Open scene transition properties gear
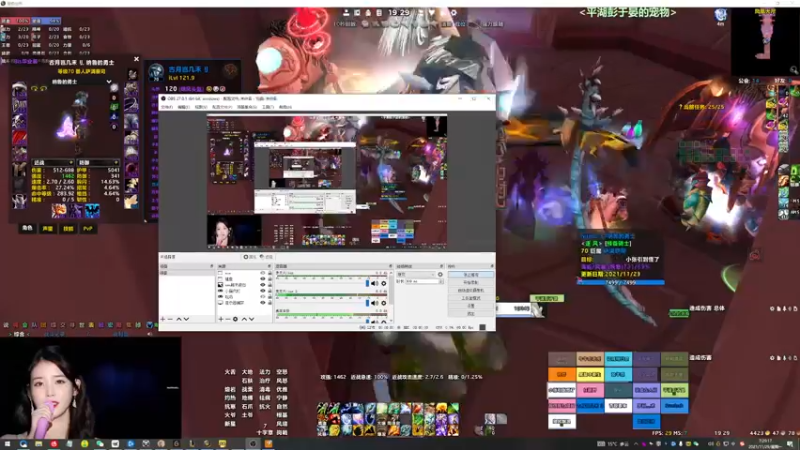 440,274
